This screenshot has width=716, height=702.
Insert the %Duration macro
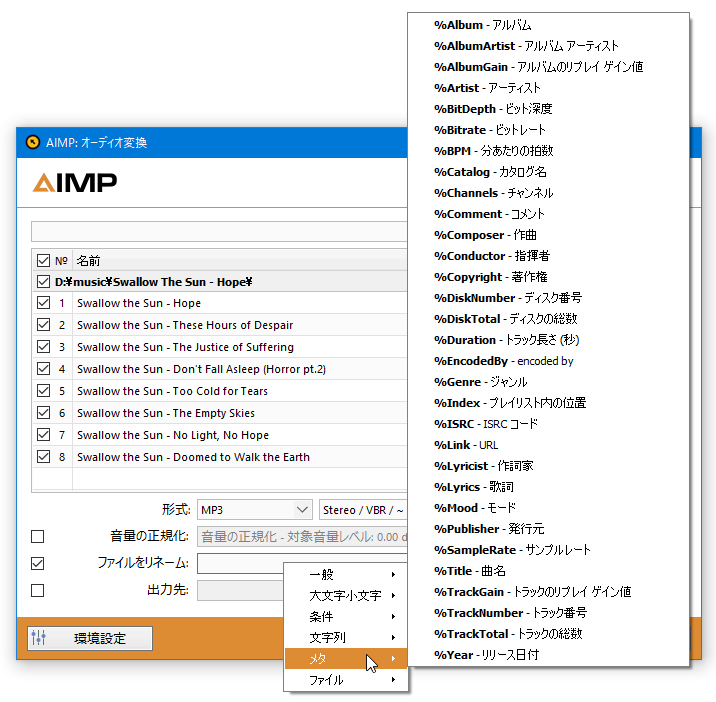548,340
